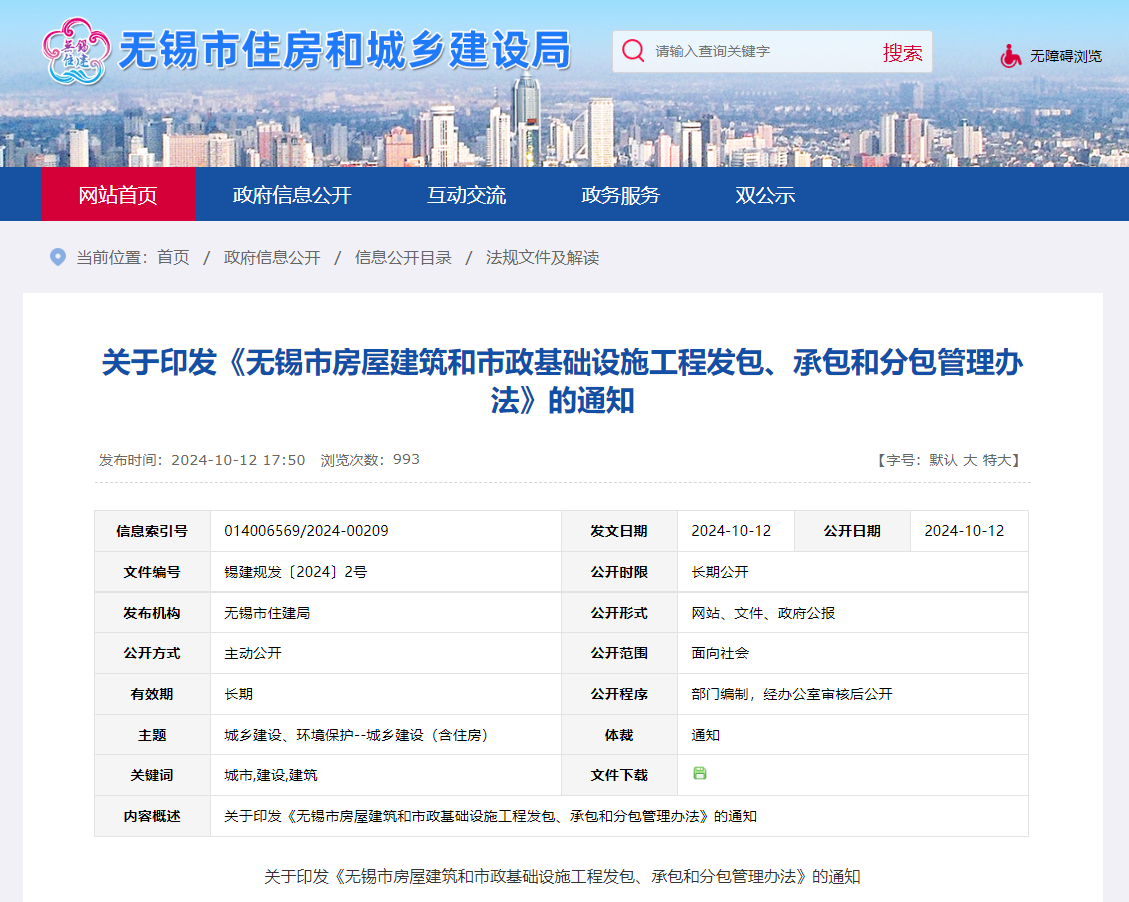Viewport: 1129px width, 902px height.
Task: Click the green file download icon
Action: click(701, 775)
